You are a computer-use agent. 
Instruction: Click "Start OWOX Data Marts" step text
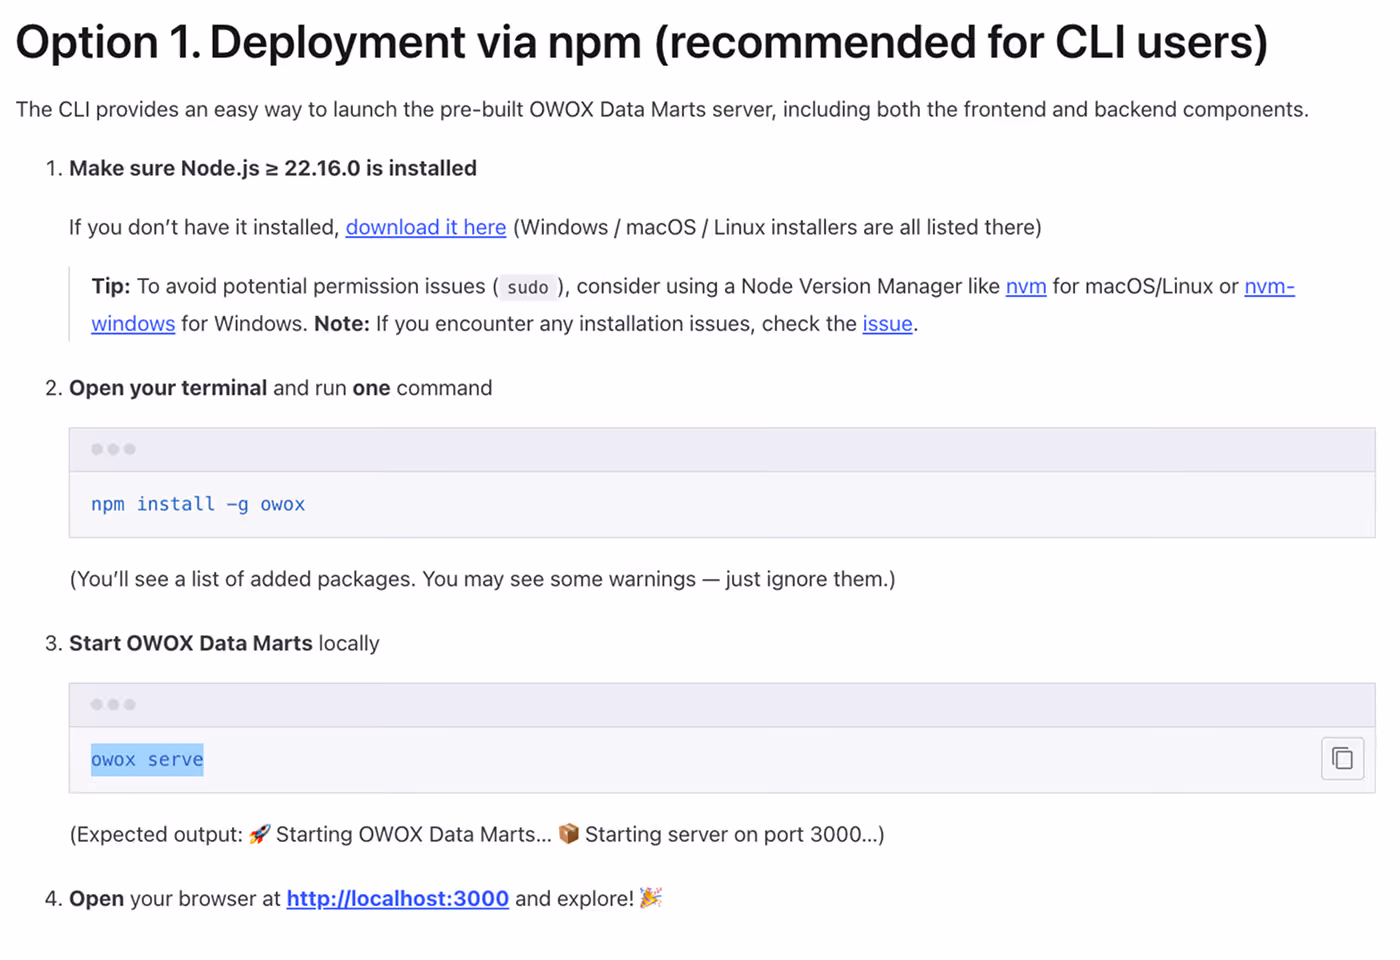coord(191,643)
